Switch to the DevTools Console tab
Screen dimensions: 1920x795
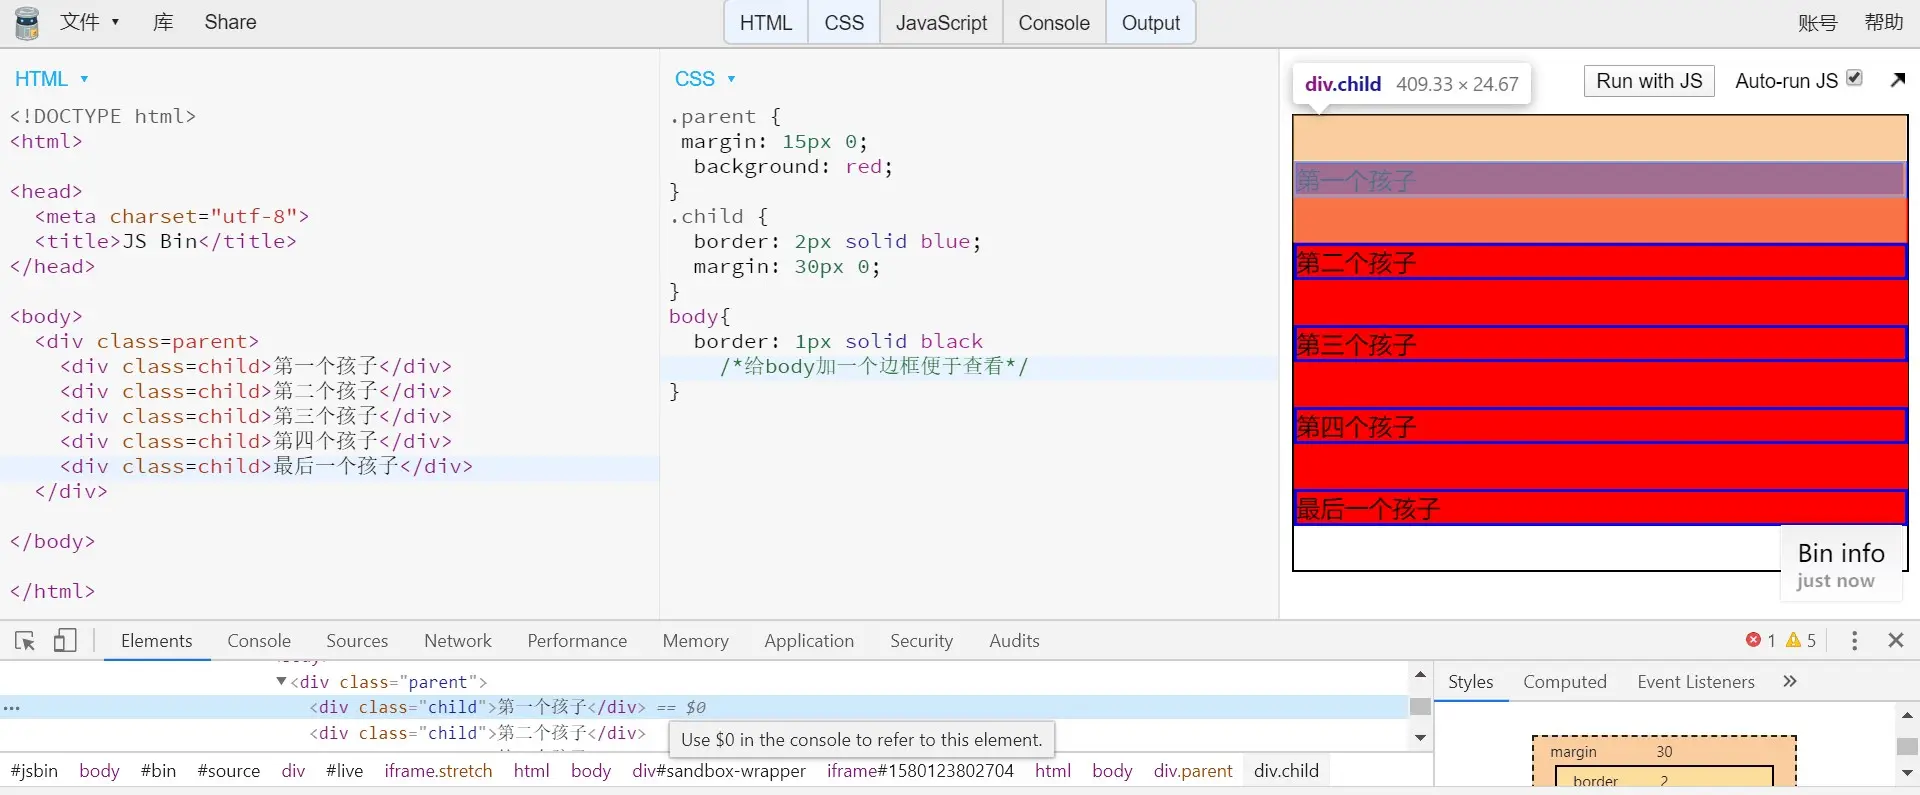click(x=259, y=641)
